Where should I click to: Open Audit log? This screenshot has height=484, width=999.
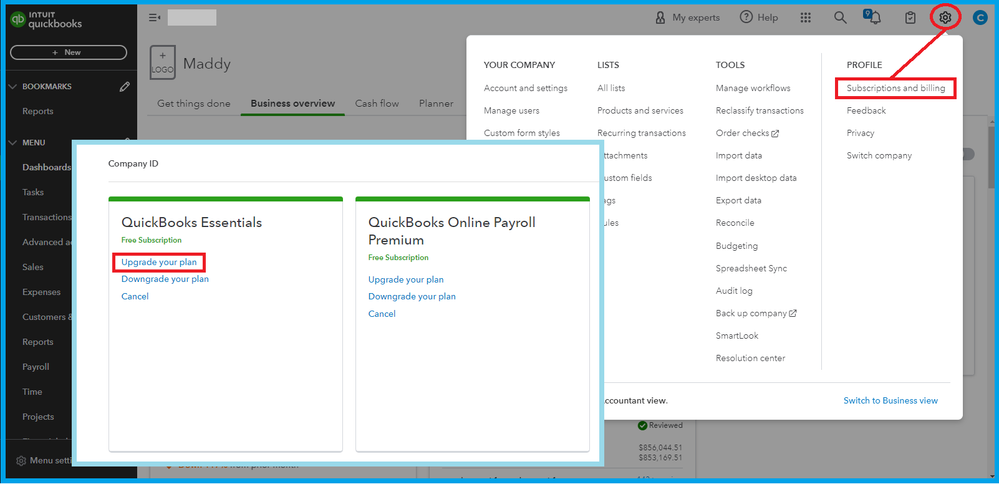pyautogui.click(x=734, y=290)
